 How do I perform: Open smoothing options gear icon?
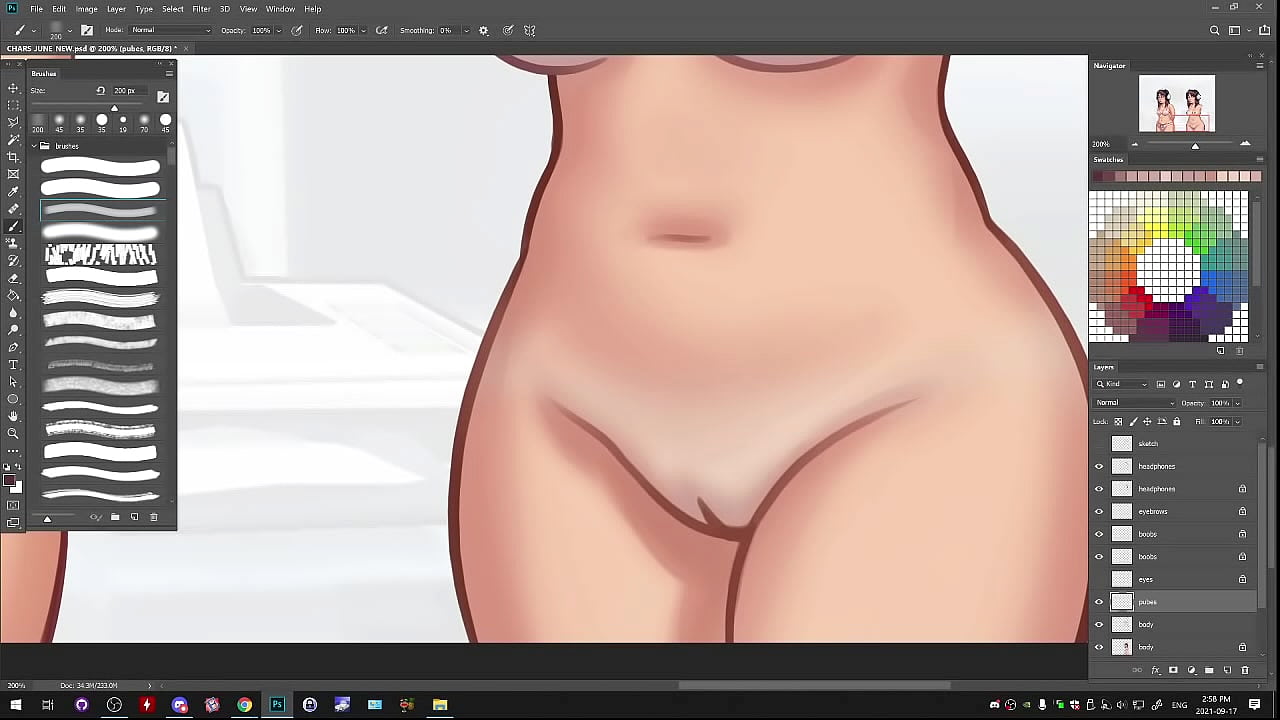[x=484, y=30]
